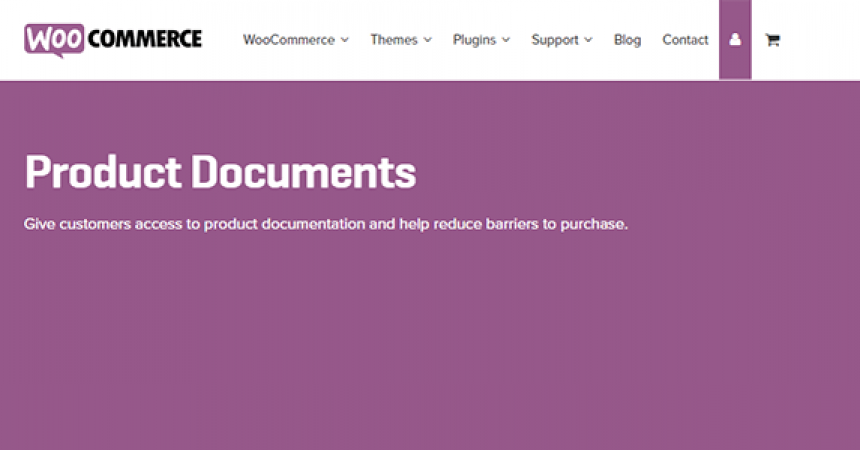Expand the Themes dropdown chevron
This screenshot has height=450, width=860.
pyautogui.click(x=428, y=40)
